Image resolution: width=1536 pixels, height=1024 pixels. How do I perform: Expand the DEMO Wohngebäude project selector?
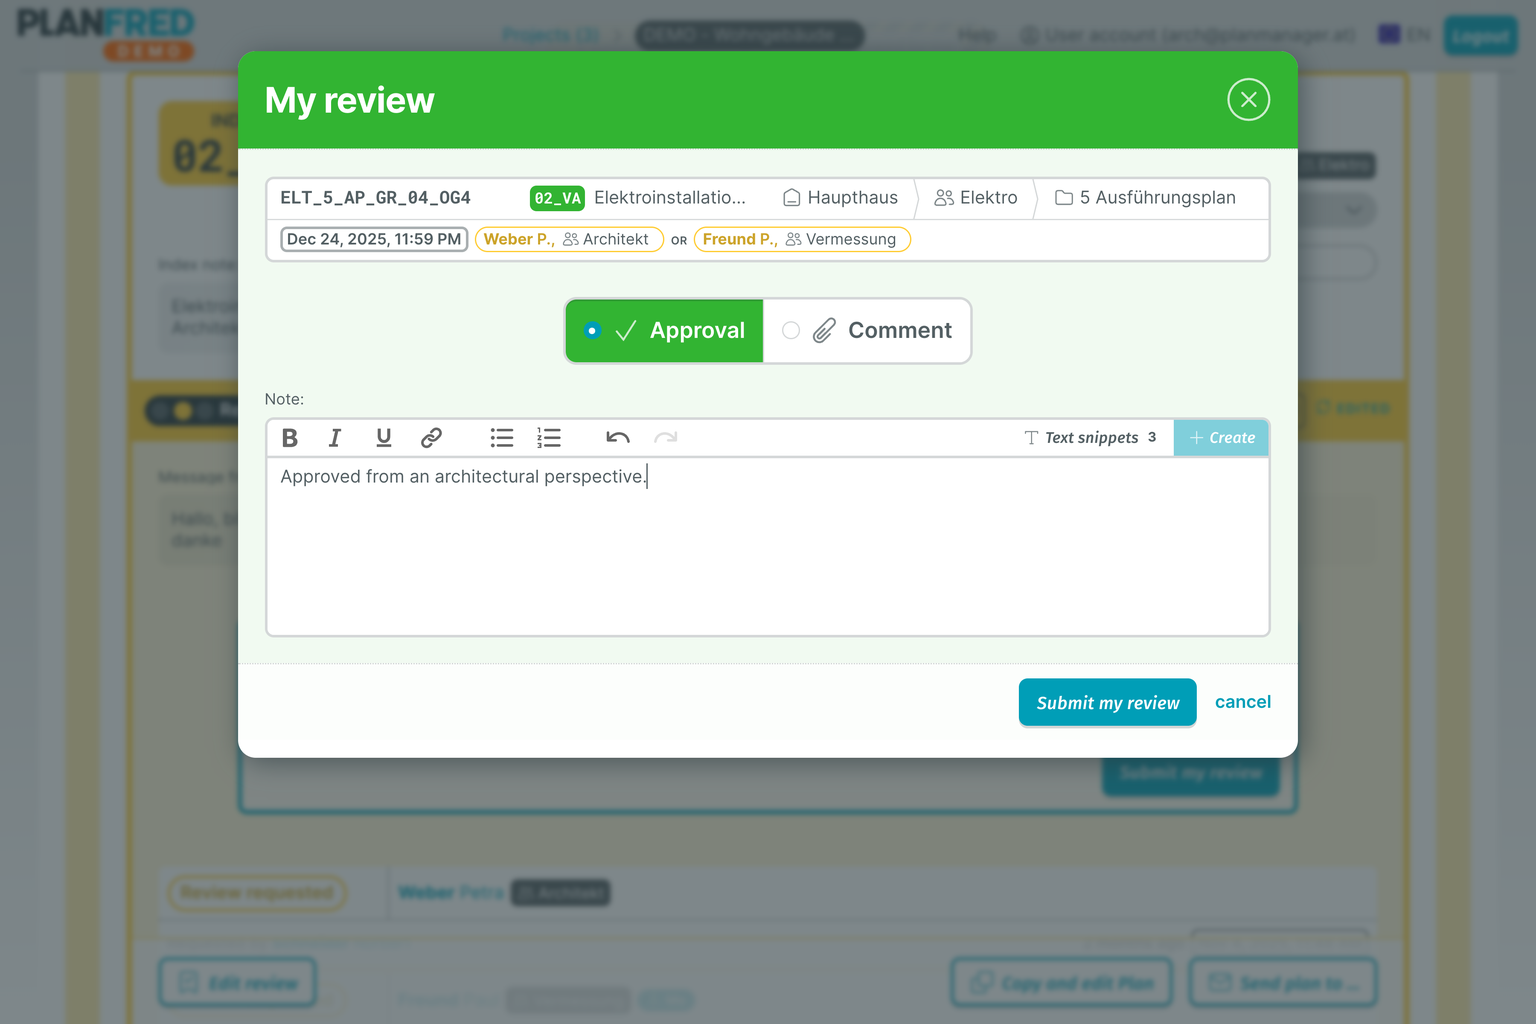click(x=749, y=35)
